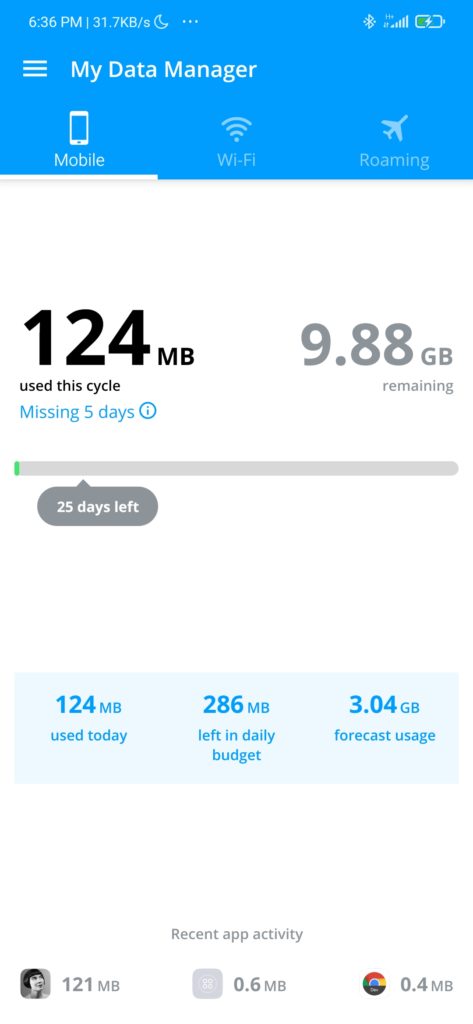Image resolution: width=473 pixels, height=1024 pixels.
Task: Open the portrait app icon using 121 MB
Action: 35,984
